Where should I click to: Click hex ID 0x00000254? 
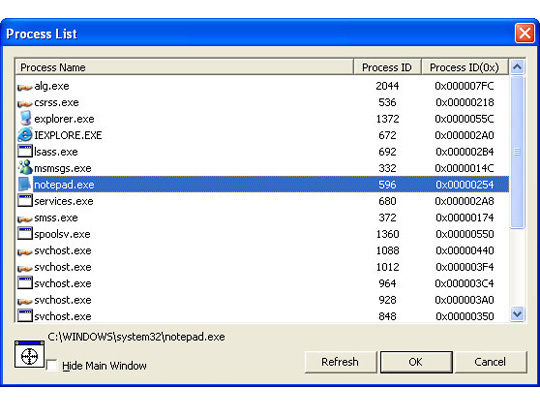465,185
